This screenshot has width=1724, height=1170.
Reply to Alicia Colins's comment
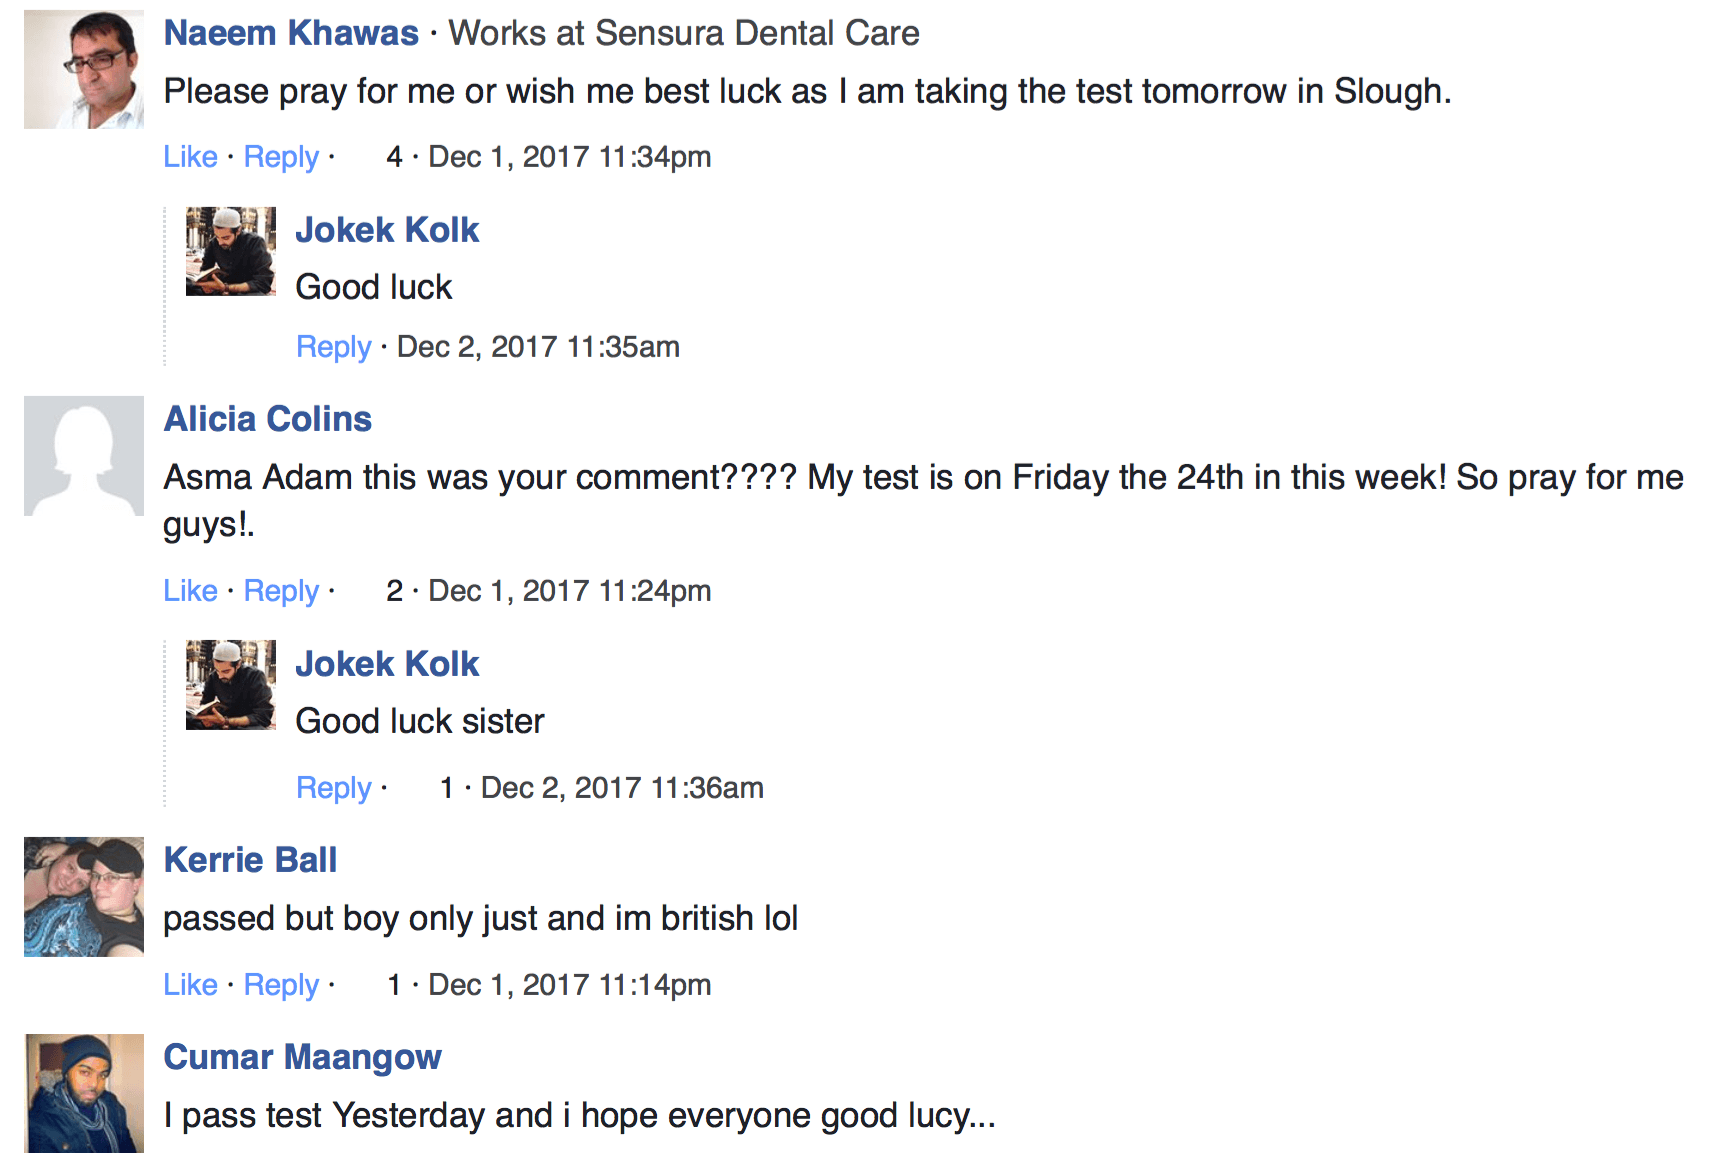281,591
